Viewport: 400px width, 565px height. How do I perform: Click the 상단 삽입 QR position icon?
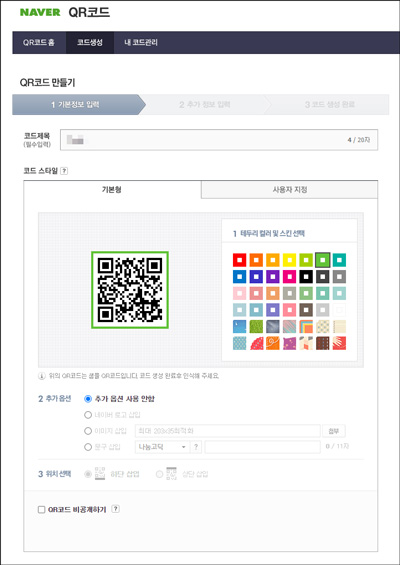172,473
